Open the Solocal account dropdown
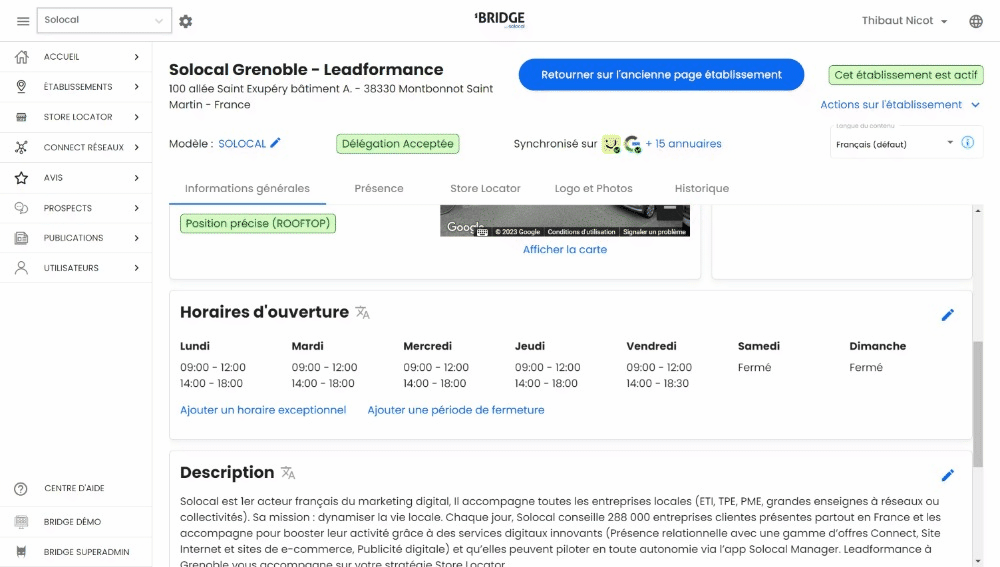This screenshot has height=567, width=1000. tap(104, 20)
